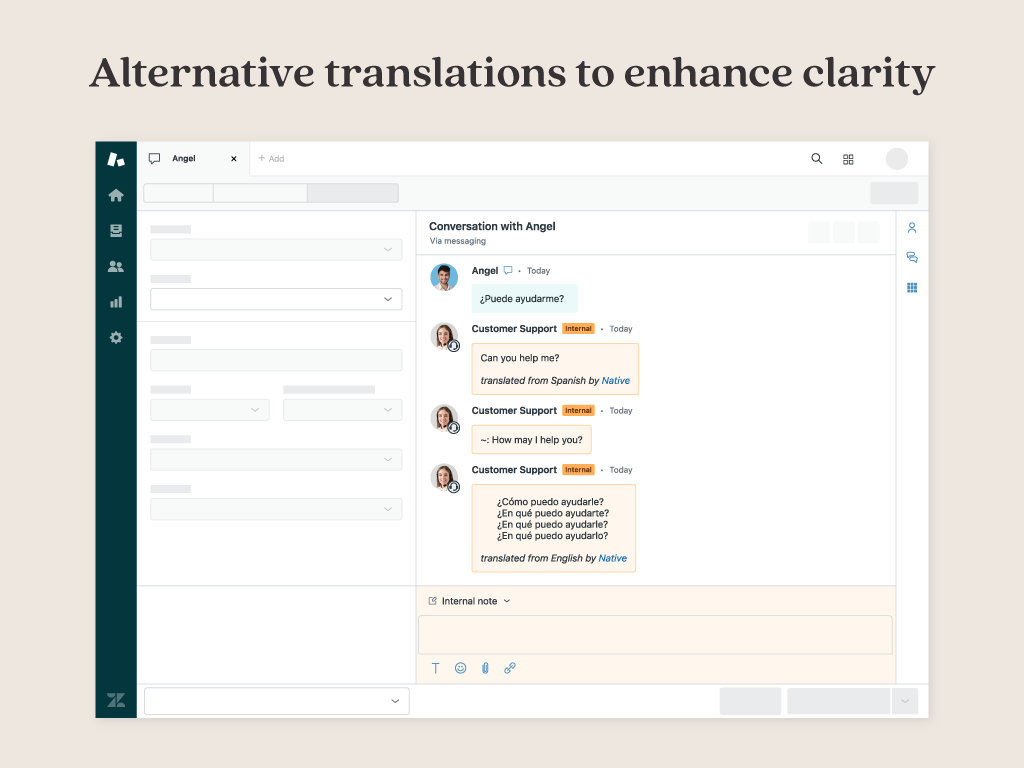The image size is (1024, 768).
Task: Toggle text formatting options in composer
Action: click(436, 668)
